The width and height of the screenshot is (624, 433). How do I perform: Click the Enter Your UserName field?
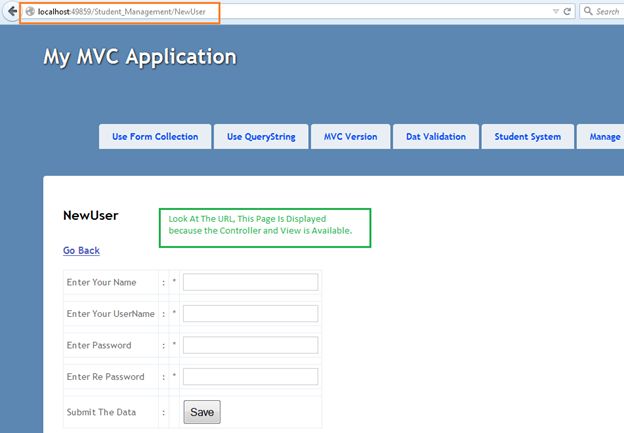pos(250,314)
